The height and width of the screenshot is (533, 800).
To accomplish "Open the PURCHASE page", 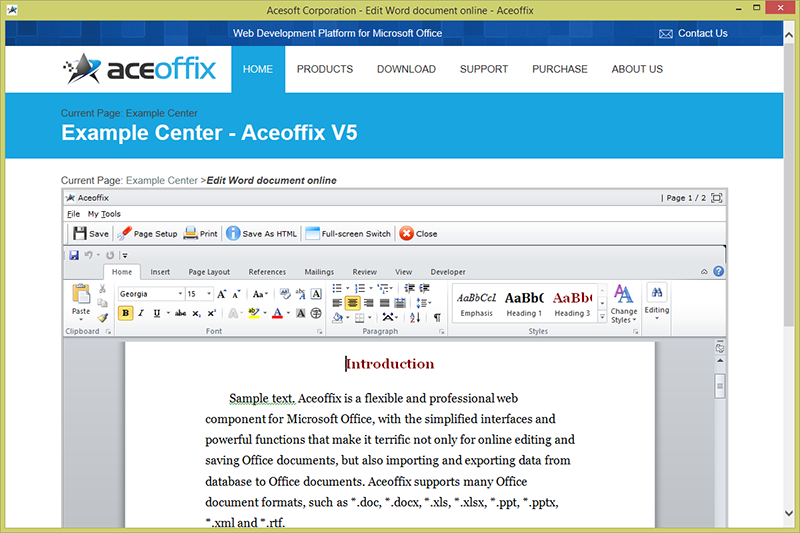I will (560, 69).
